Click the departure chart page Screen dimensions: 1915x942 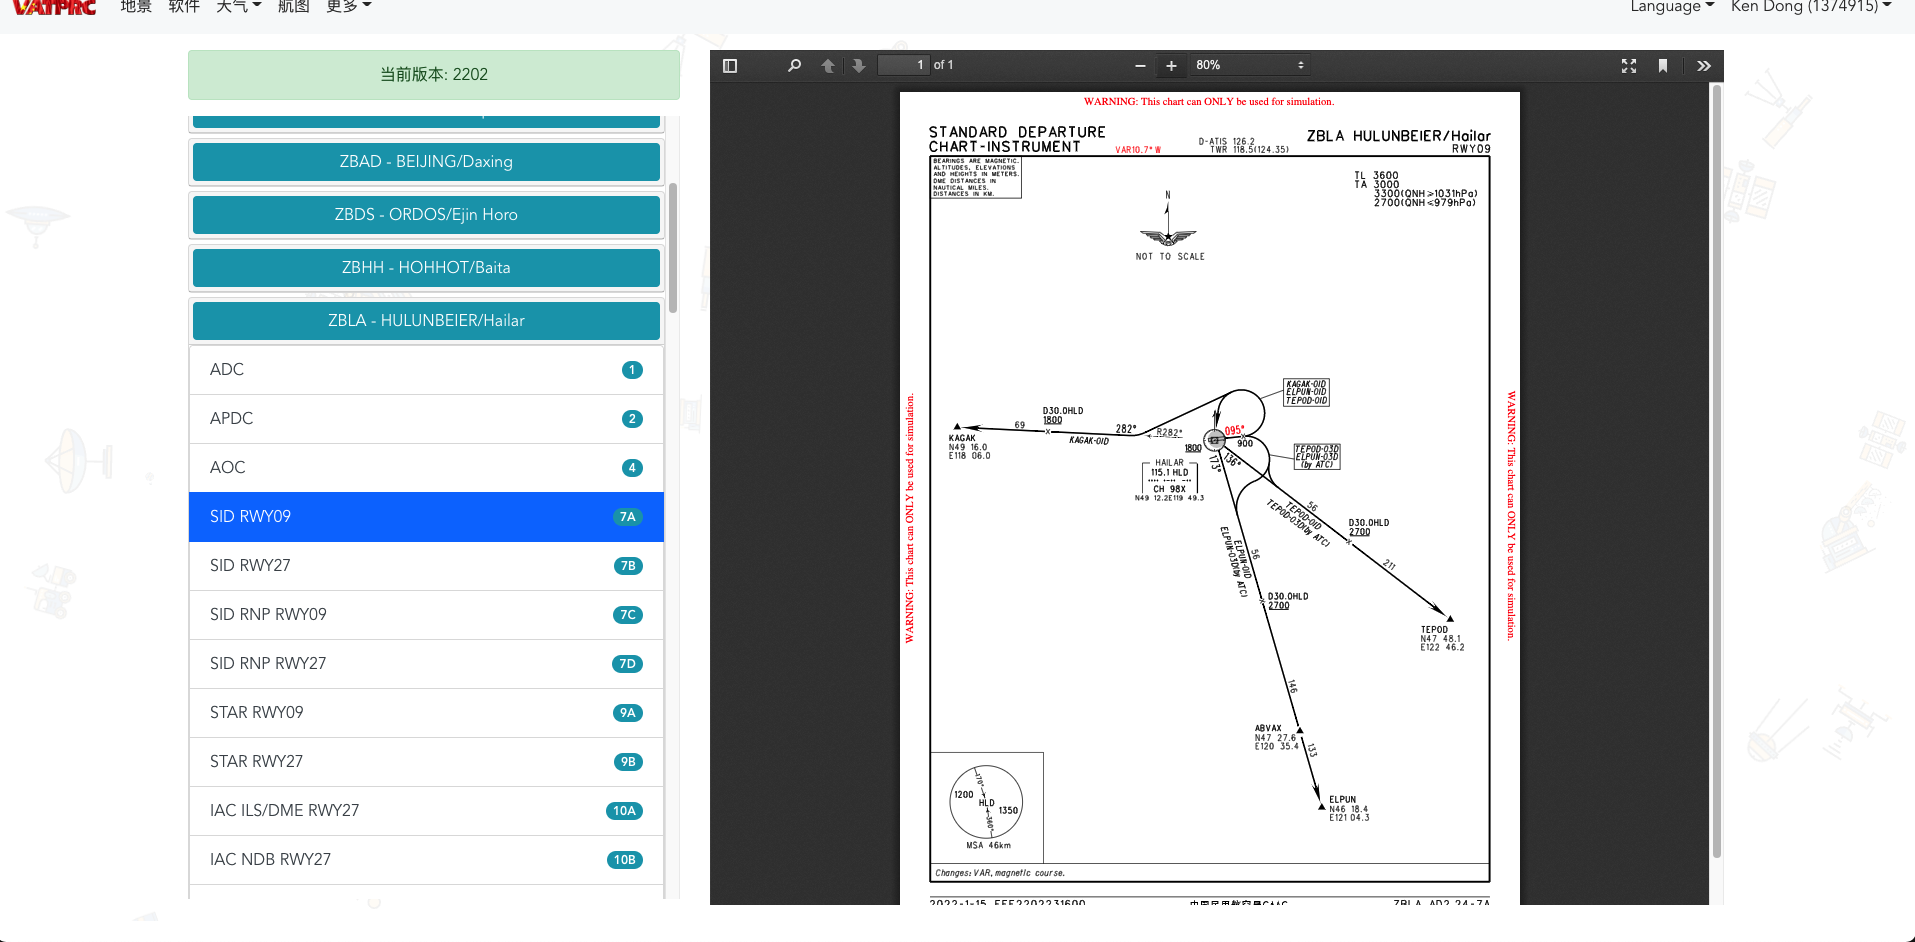pyautogui.click(x=1210, y=498)
